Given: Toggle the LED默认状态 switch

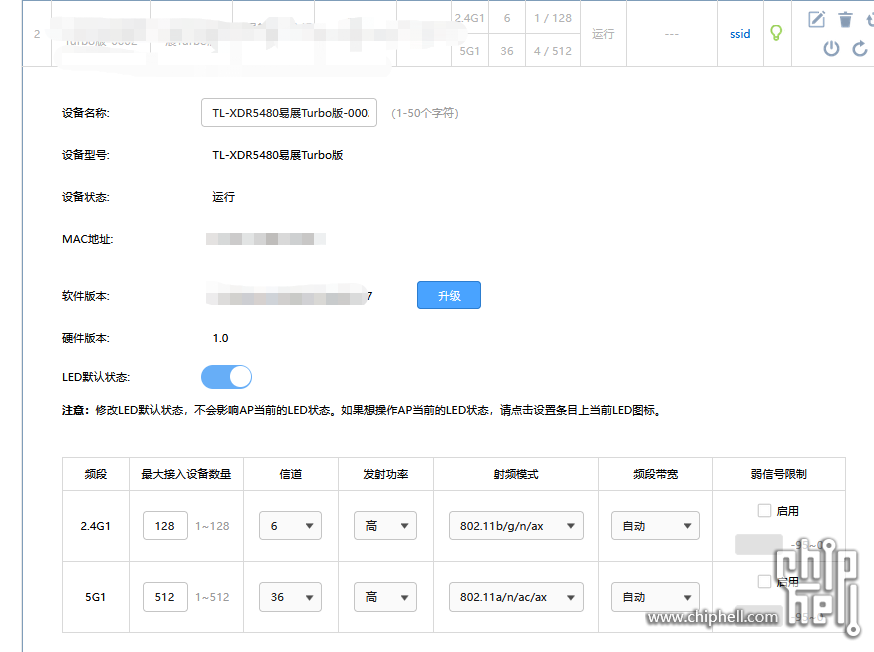Looking at the screenshot, I should click(226, 377).
